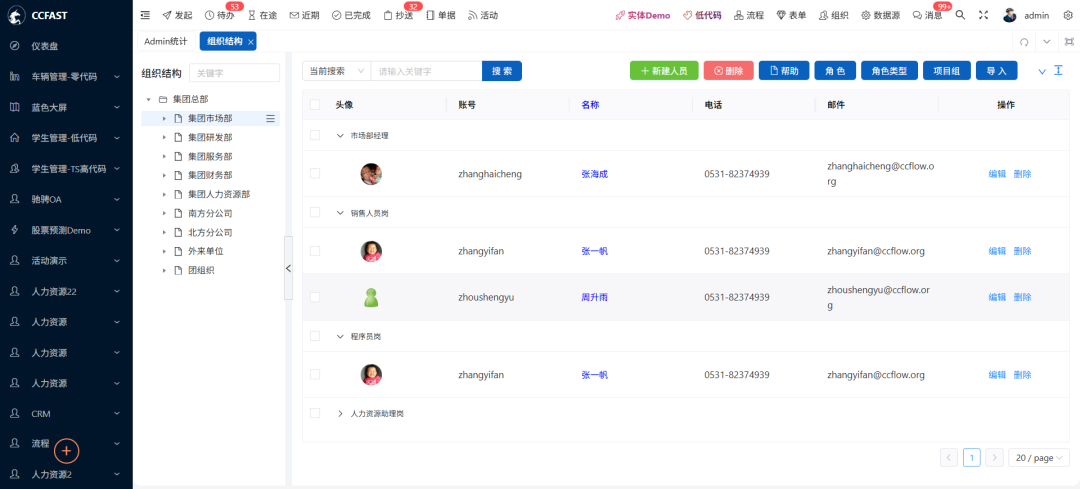Click the orange plus floating button

coord(67,450)
